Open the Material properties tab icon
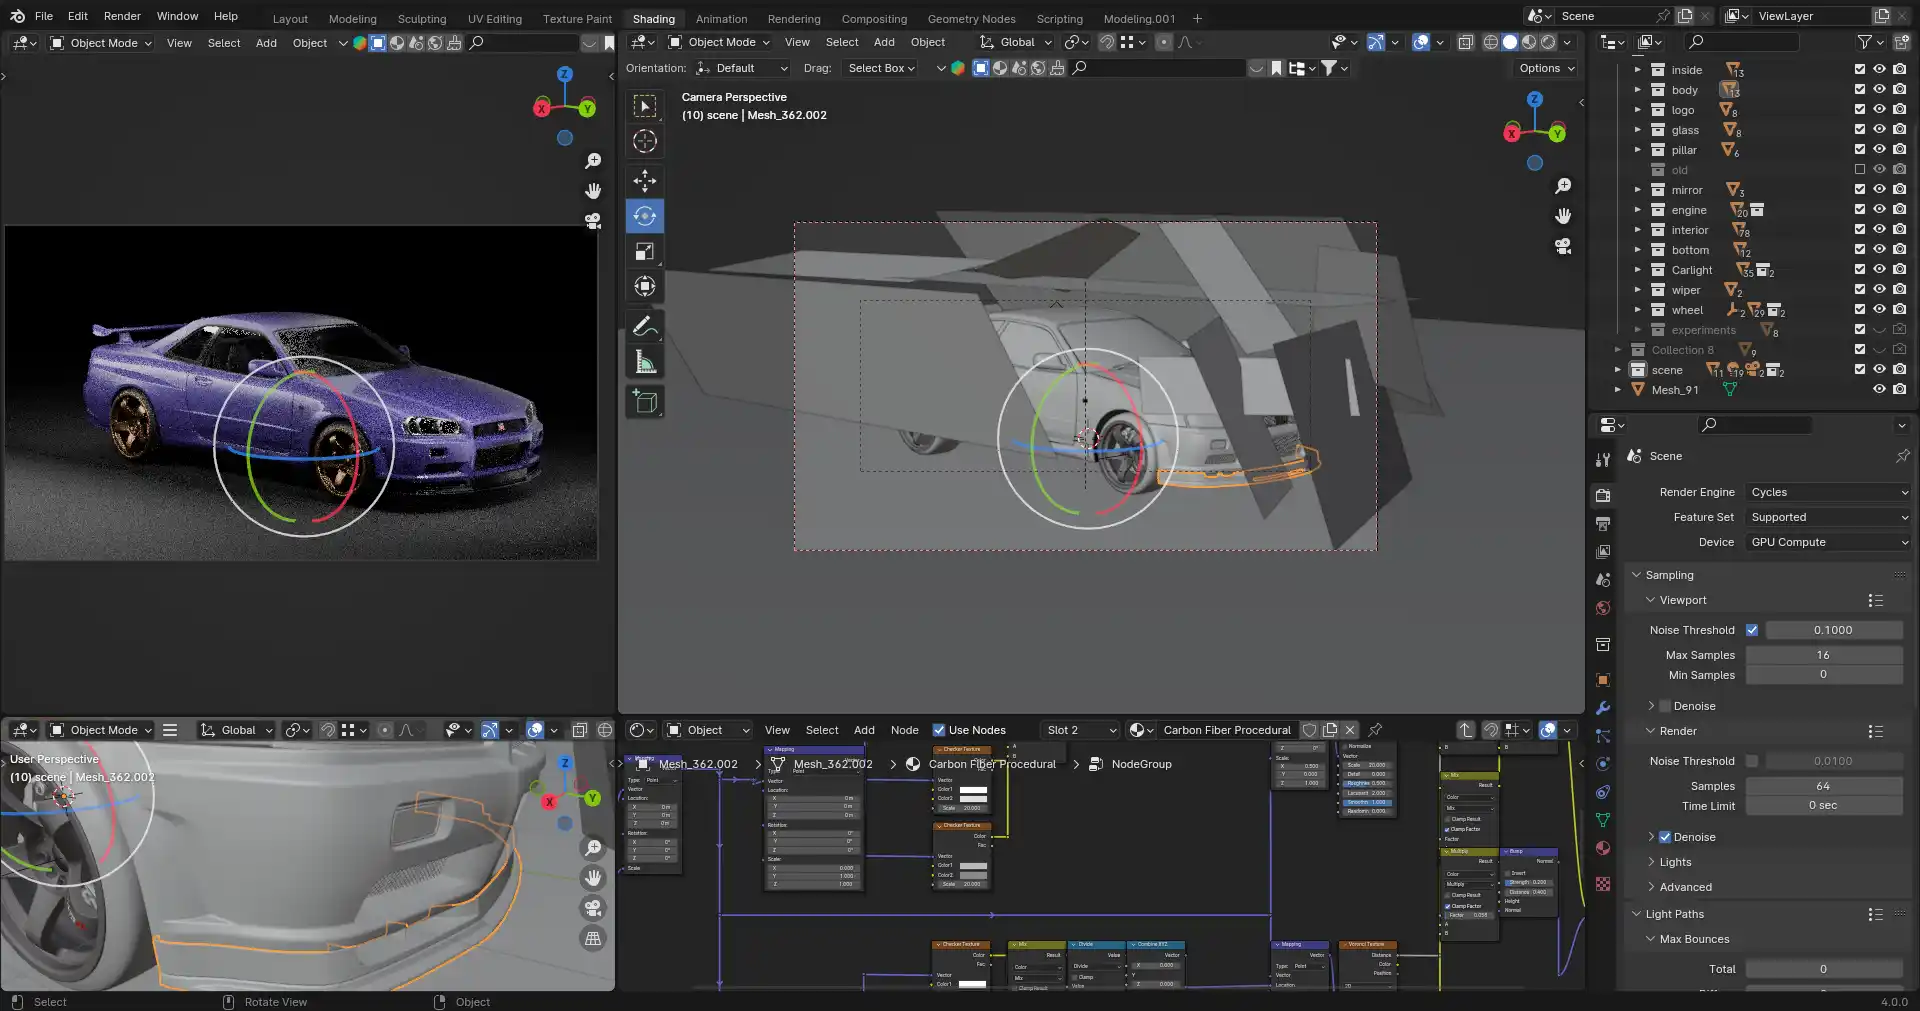The width and height of the screenshot is (1920, 1011). click(x=1603, y=848)
